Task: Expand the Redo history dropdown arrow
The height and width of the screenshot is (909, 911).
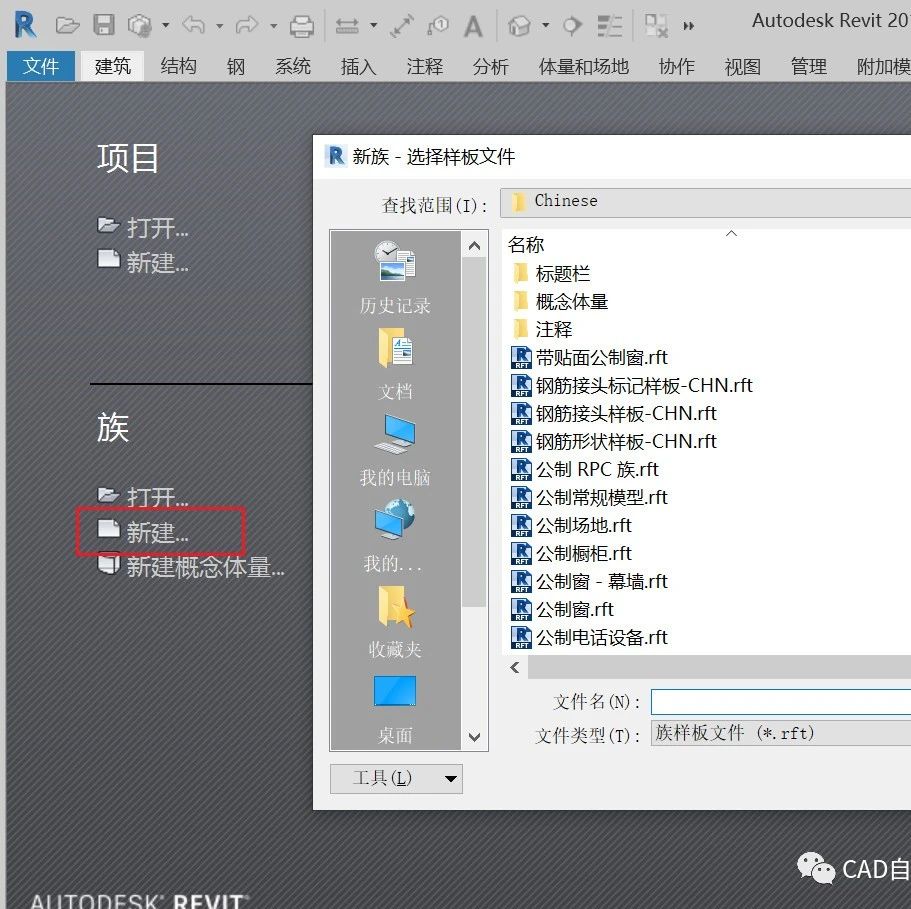Action: (x=274, y=26)
